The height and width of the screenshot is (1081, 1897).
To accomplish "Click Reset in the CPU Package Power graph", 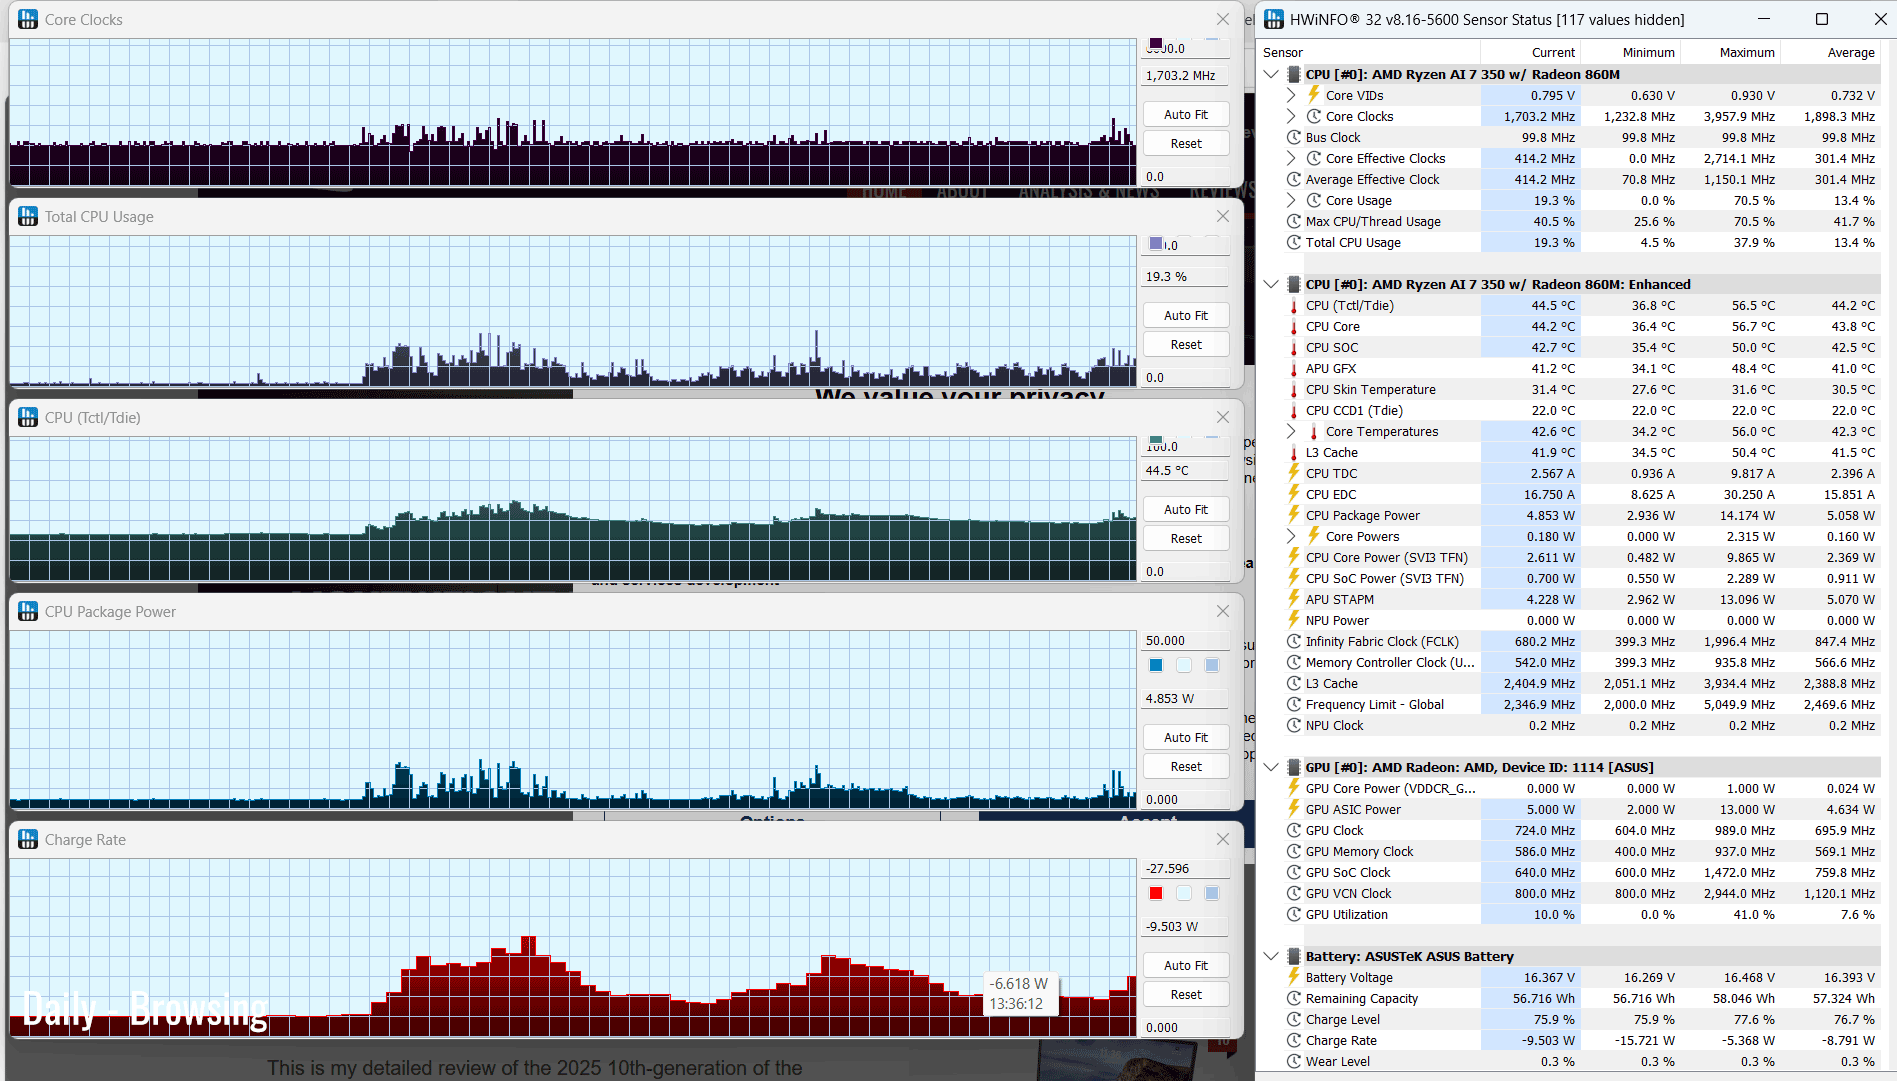I will tap(1186, 766).
